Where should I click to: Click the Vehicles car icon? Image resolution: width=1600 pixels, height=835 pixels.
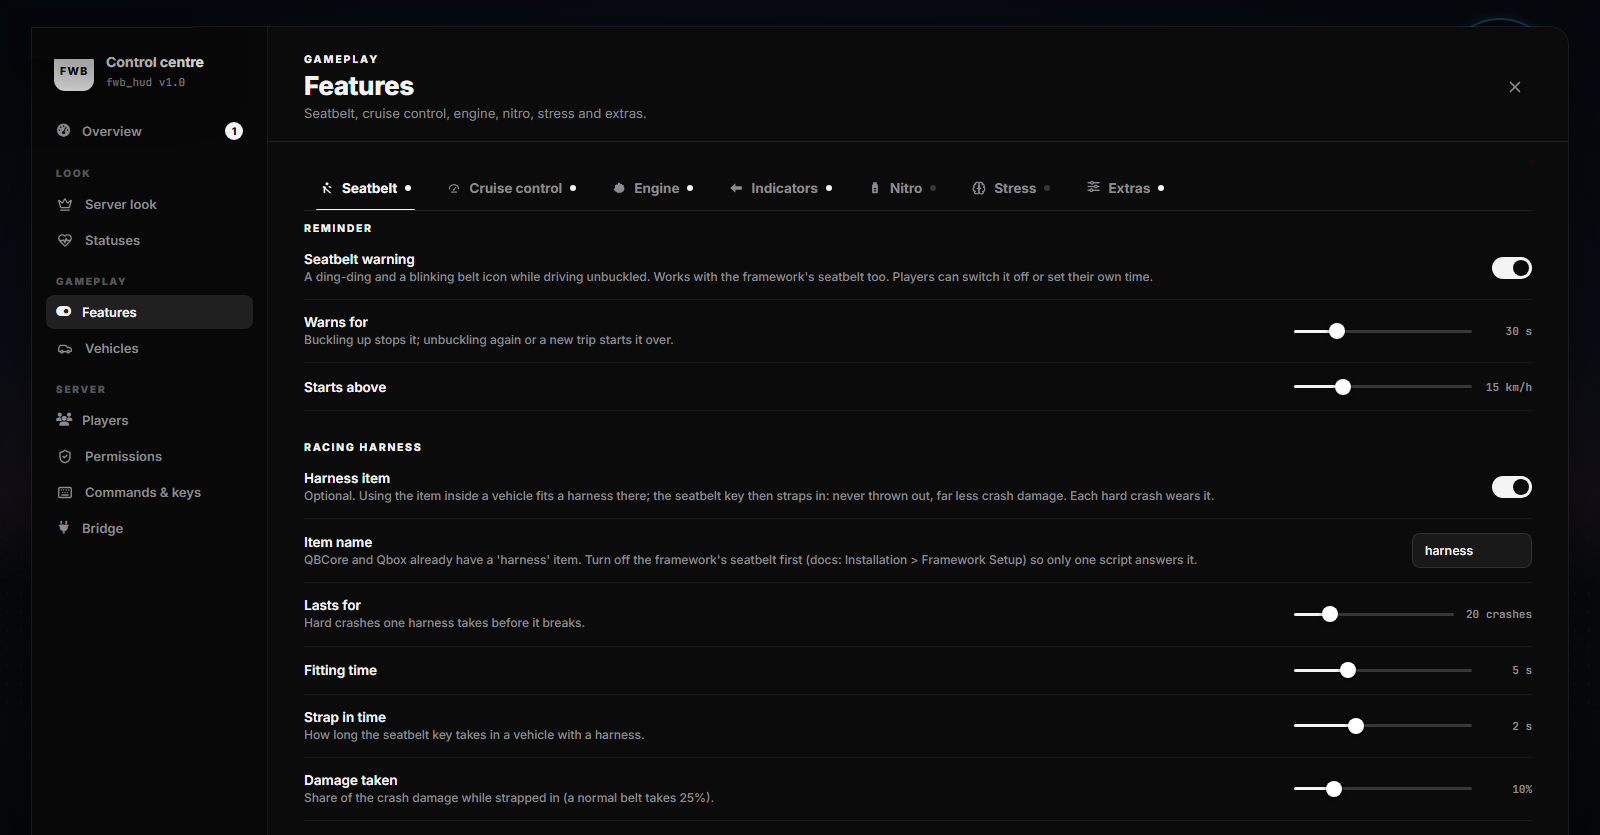tap(65, 349)
